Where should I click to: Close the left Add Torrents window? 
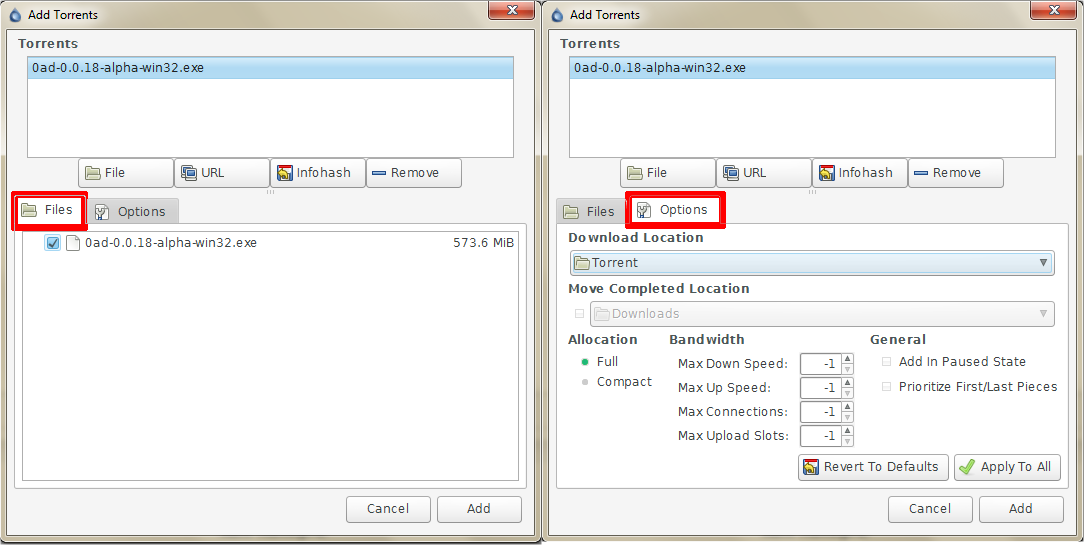pos(512,10)
